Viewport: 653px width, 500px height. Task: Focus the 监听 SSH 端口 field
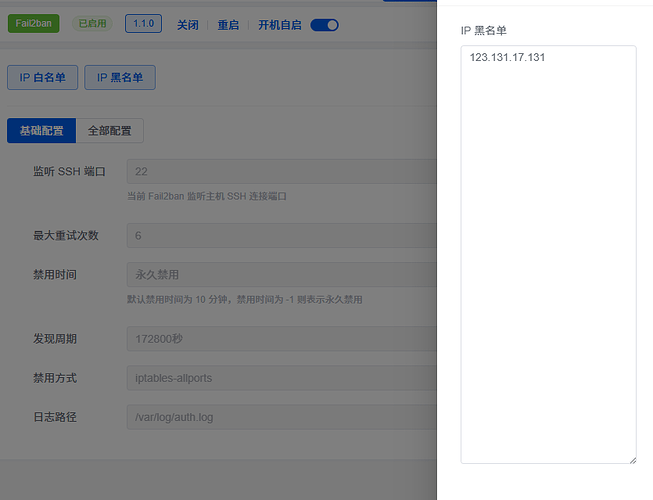280,172
